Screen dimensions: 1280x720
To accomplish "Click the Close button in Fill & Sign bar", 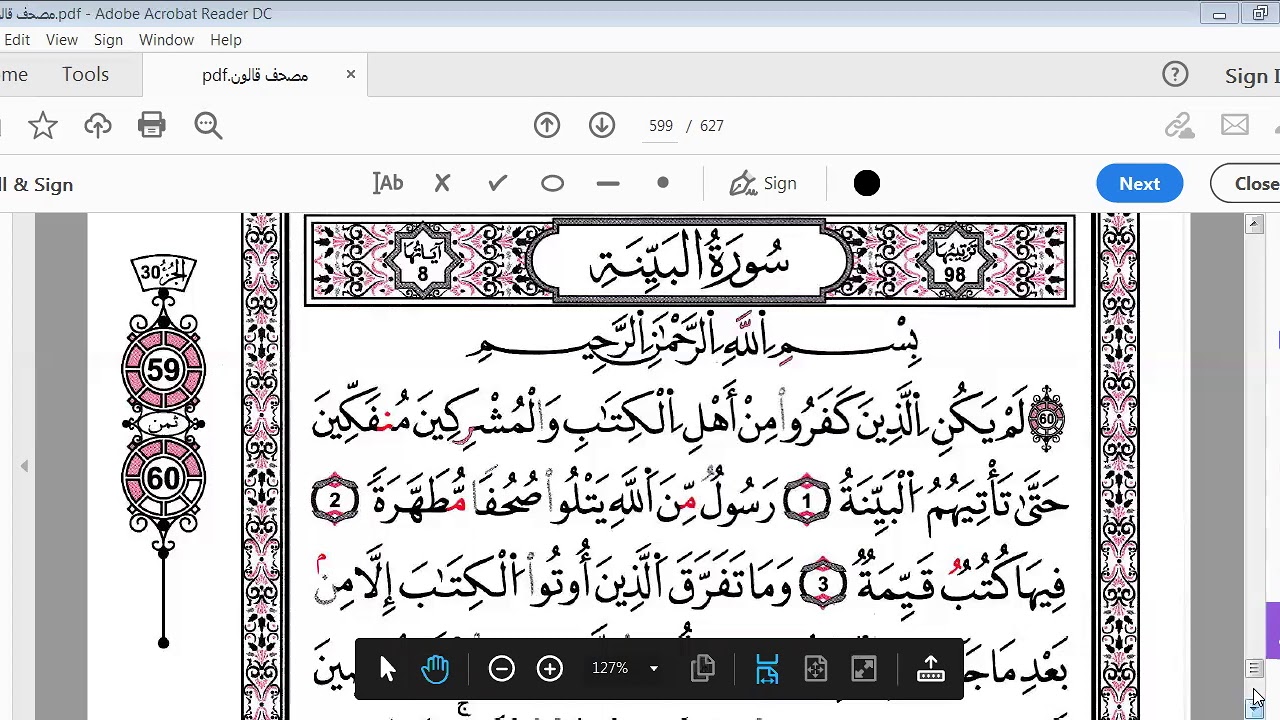I will pyautogui.click(x=1247, y=183).
